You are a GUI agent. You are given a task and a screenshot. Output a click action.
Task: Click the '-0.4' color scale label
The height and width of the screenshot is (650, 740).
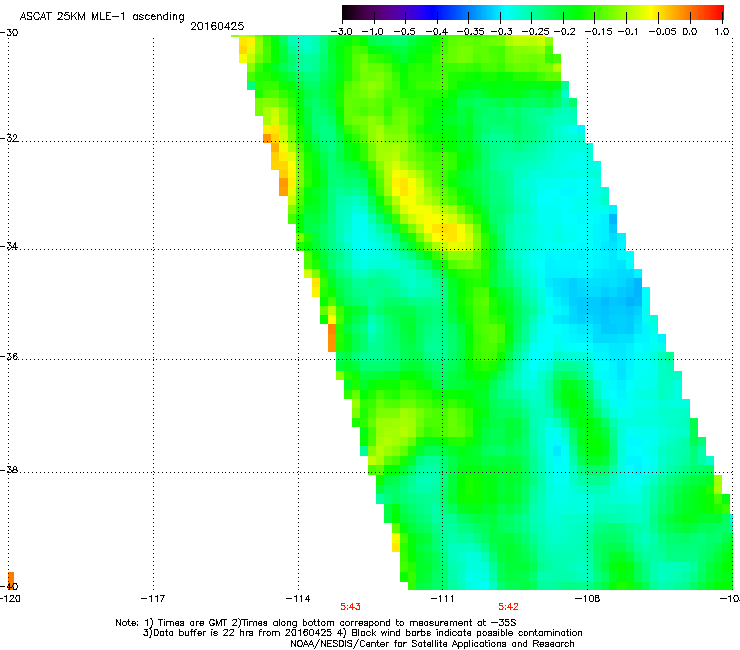pos(437,32)
